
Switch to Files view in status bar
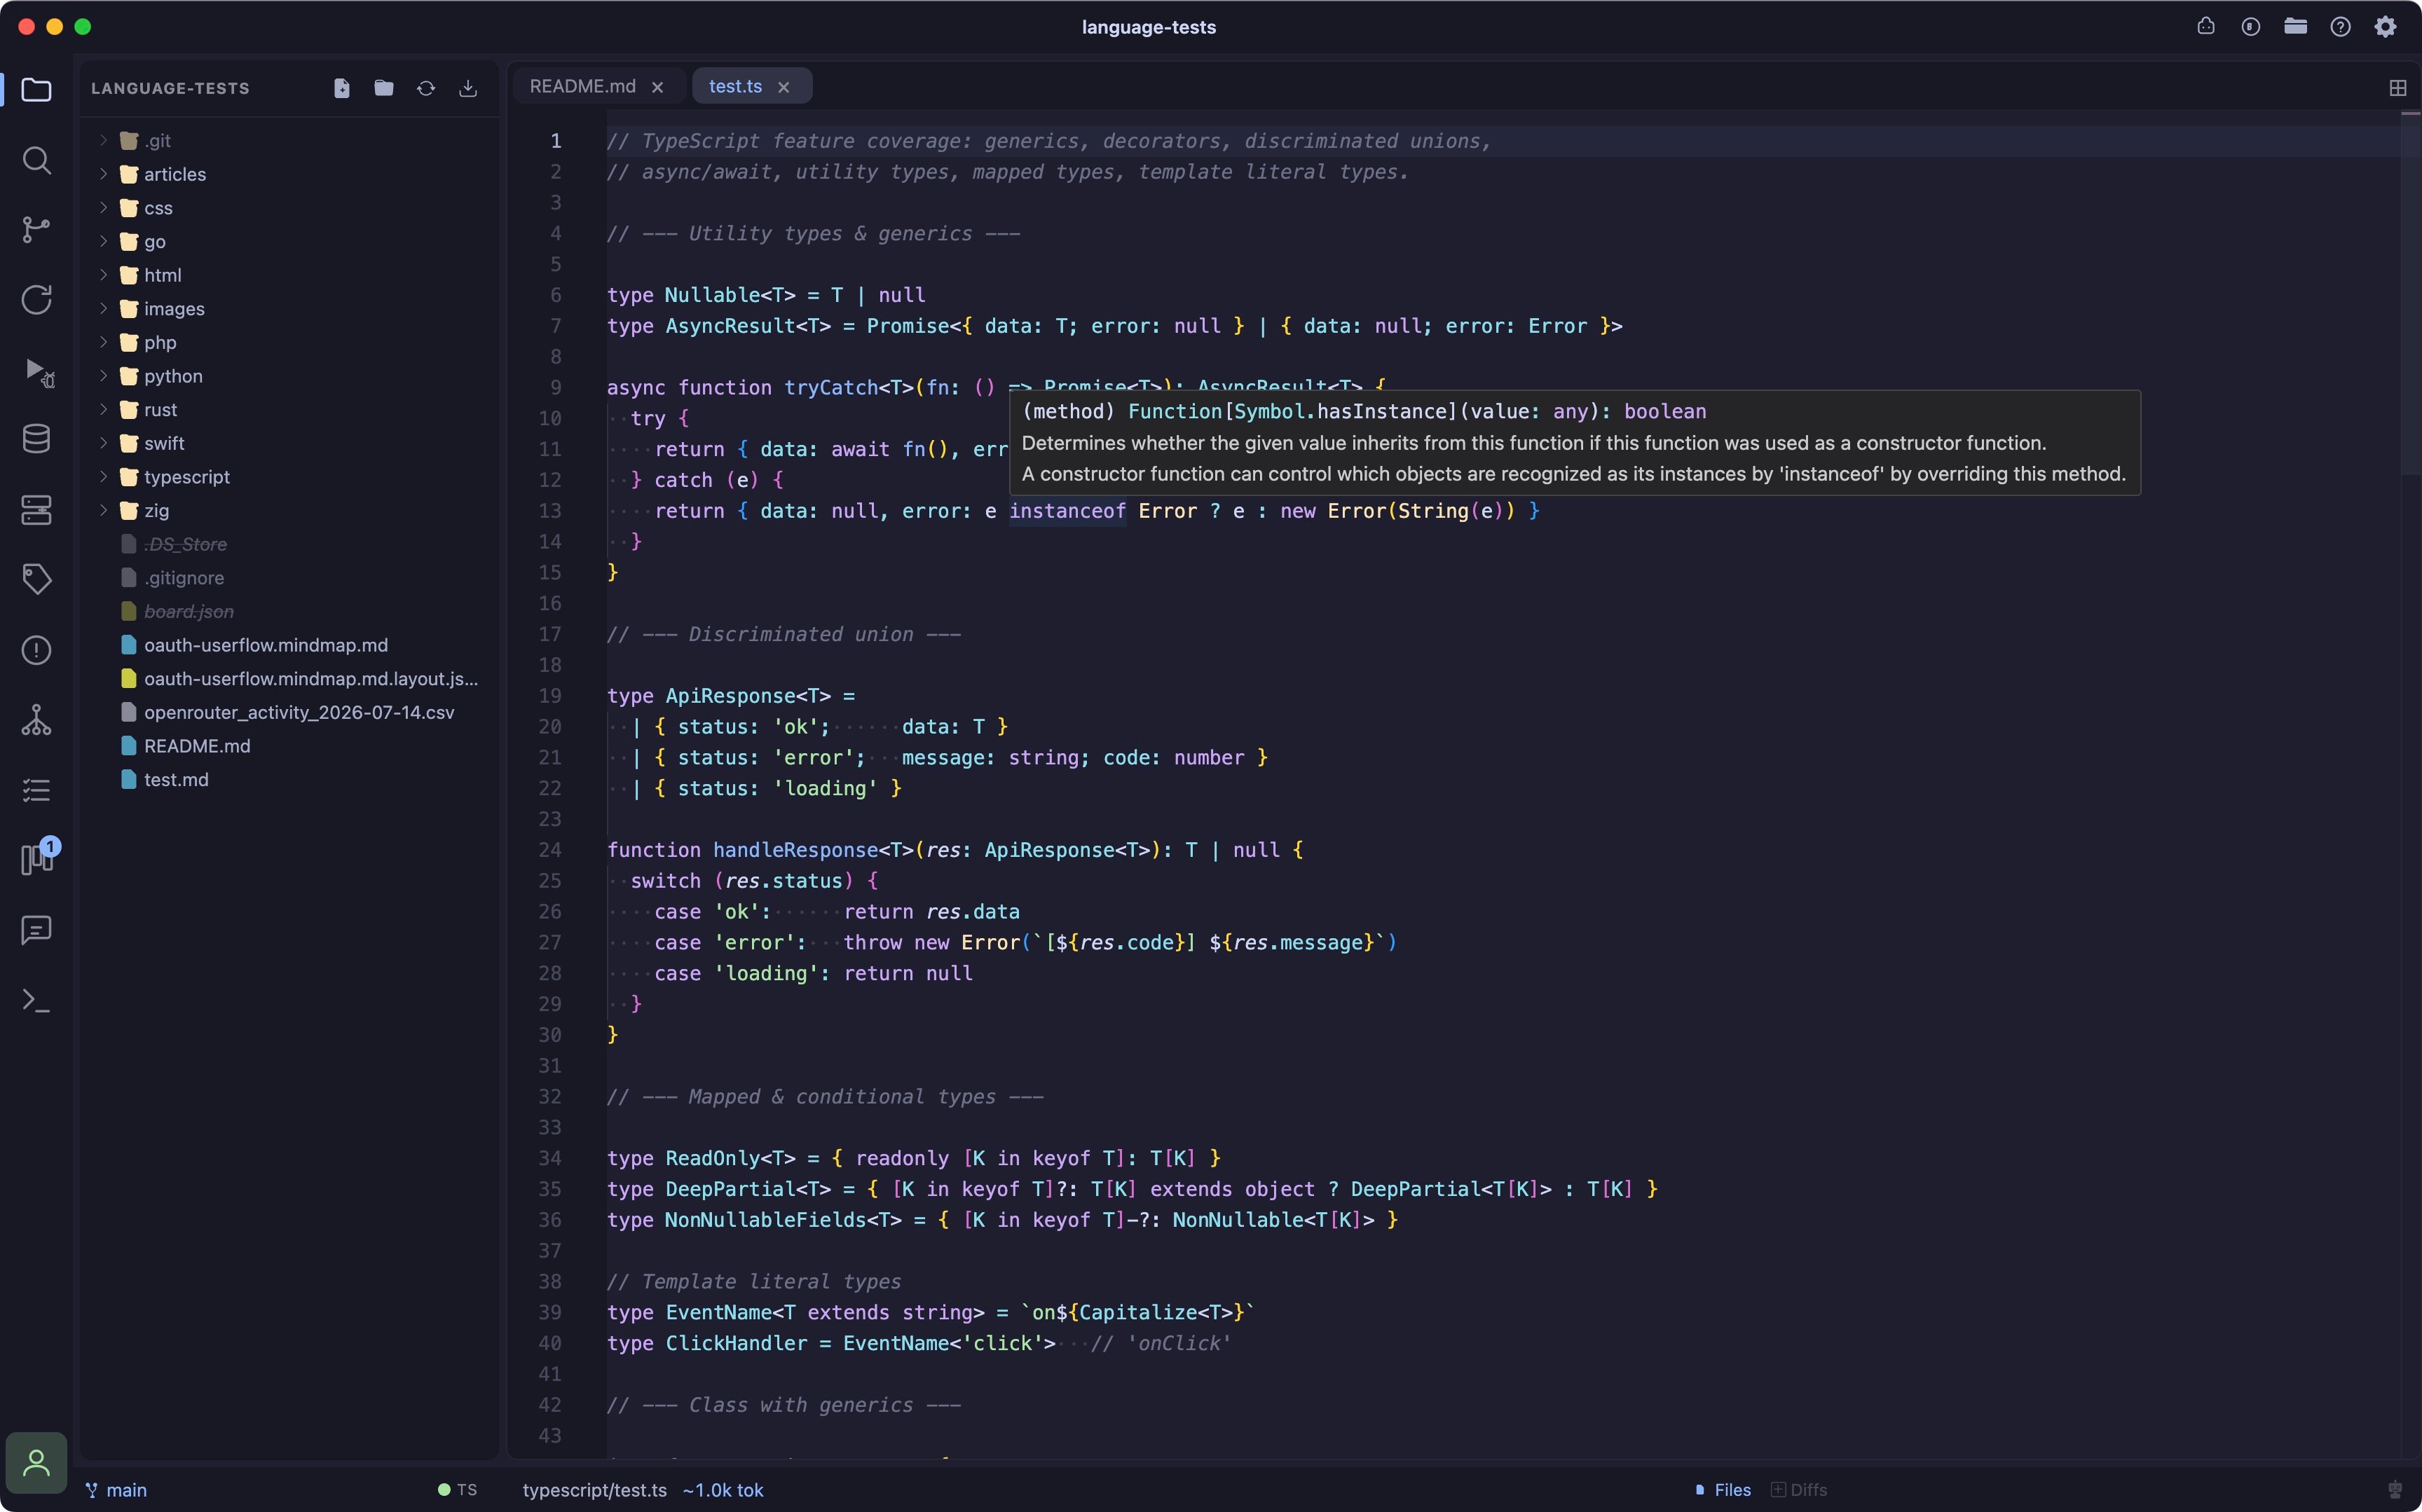(1723, 1490)
